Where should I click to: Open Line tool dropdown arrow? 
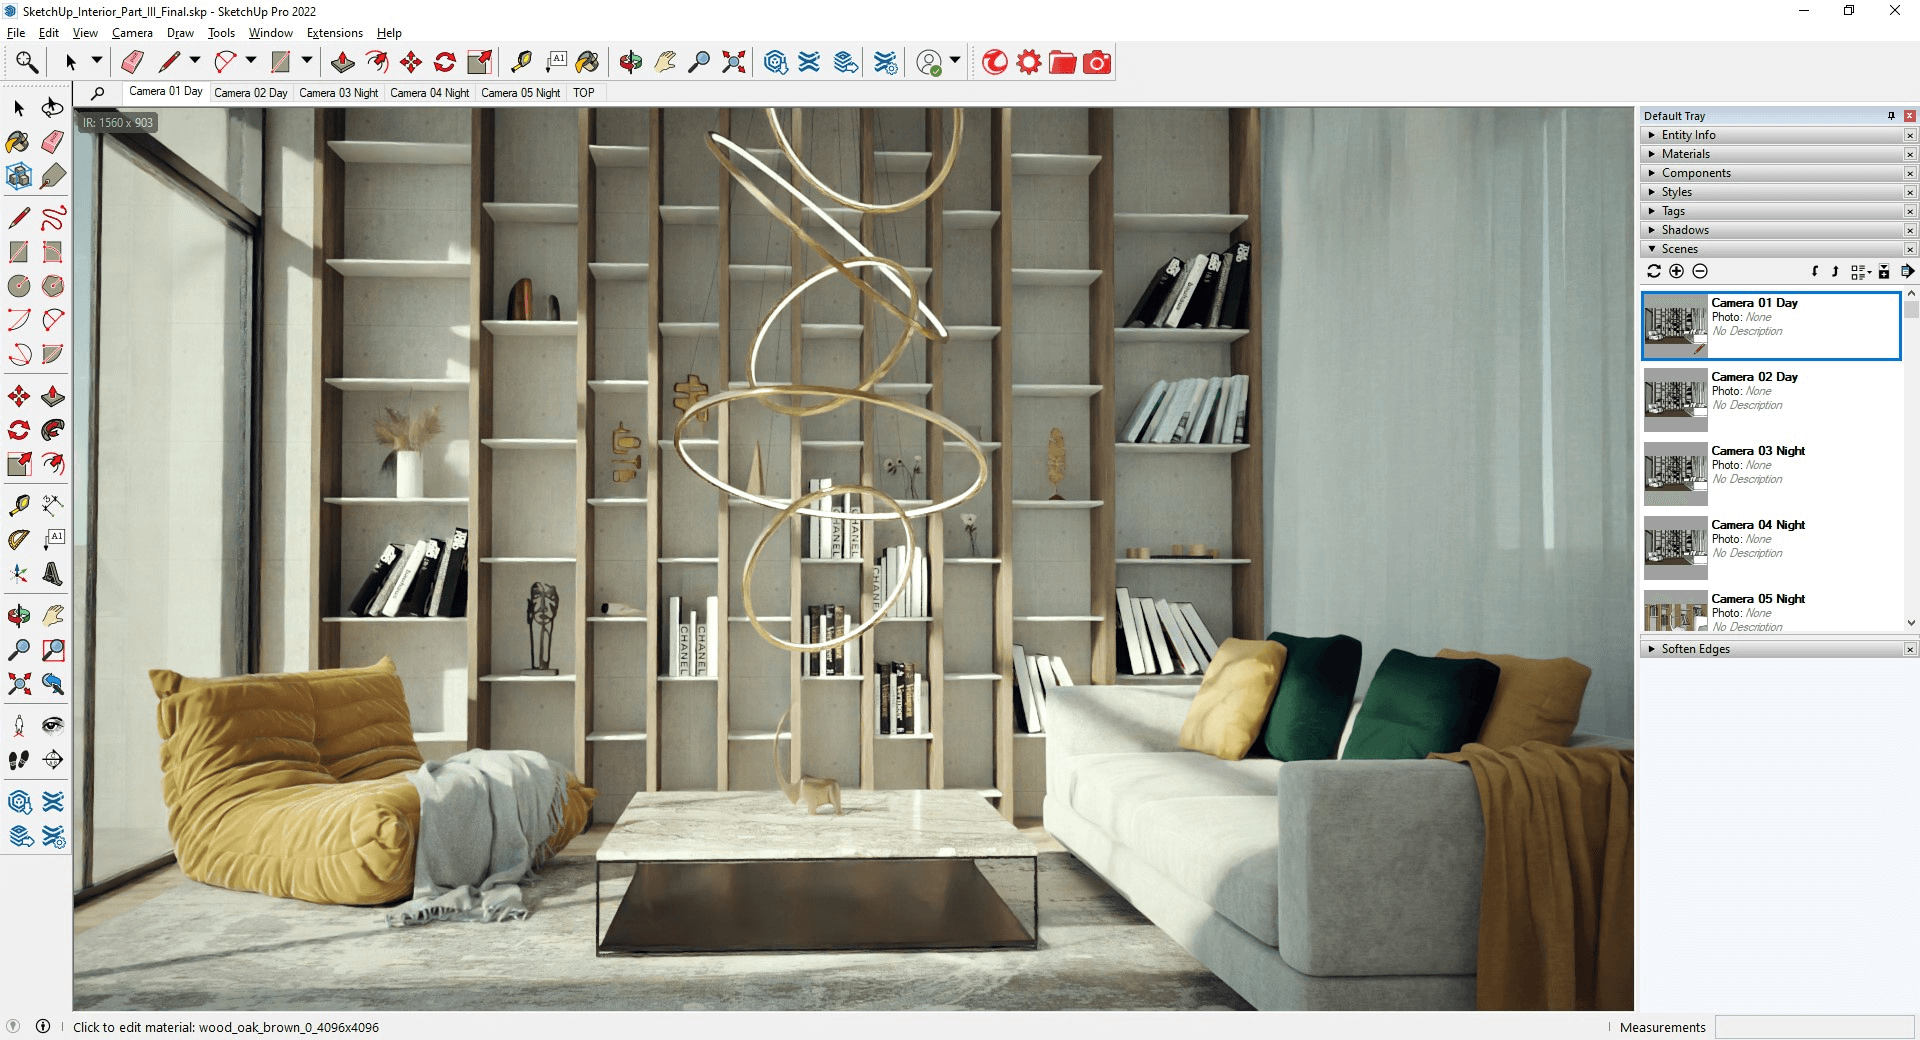[x=195, y=61]
